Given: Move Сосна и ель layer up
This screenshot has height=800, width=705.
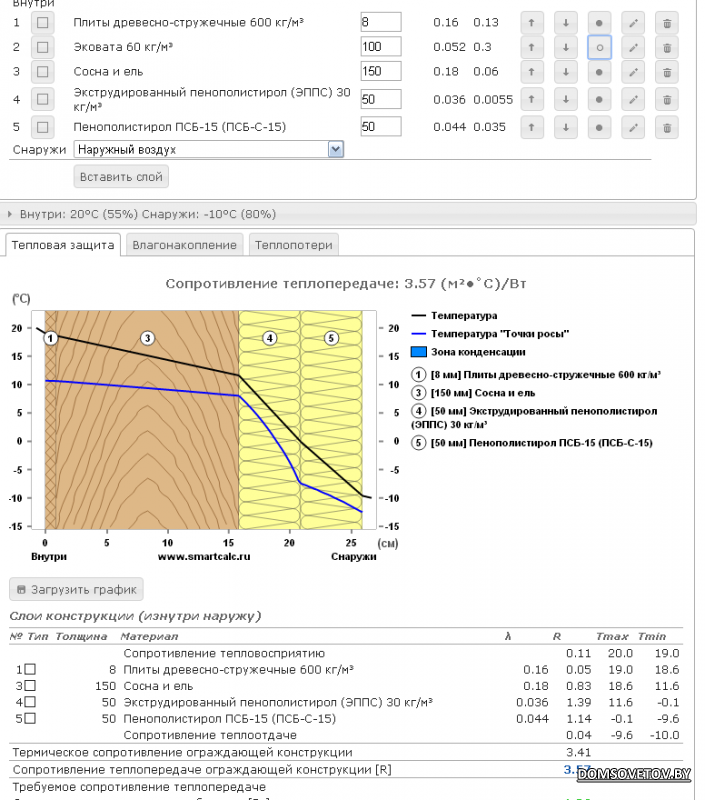Looking at the screenshot, I should [532, 72].
